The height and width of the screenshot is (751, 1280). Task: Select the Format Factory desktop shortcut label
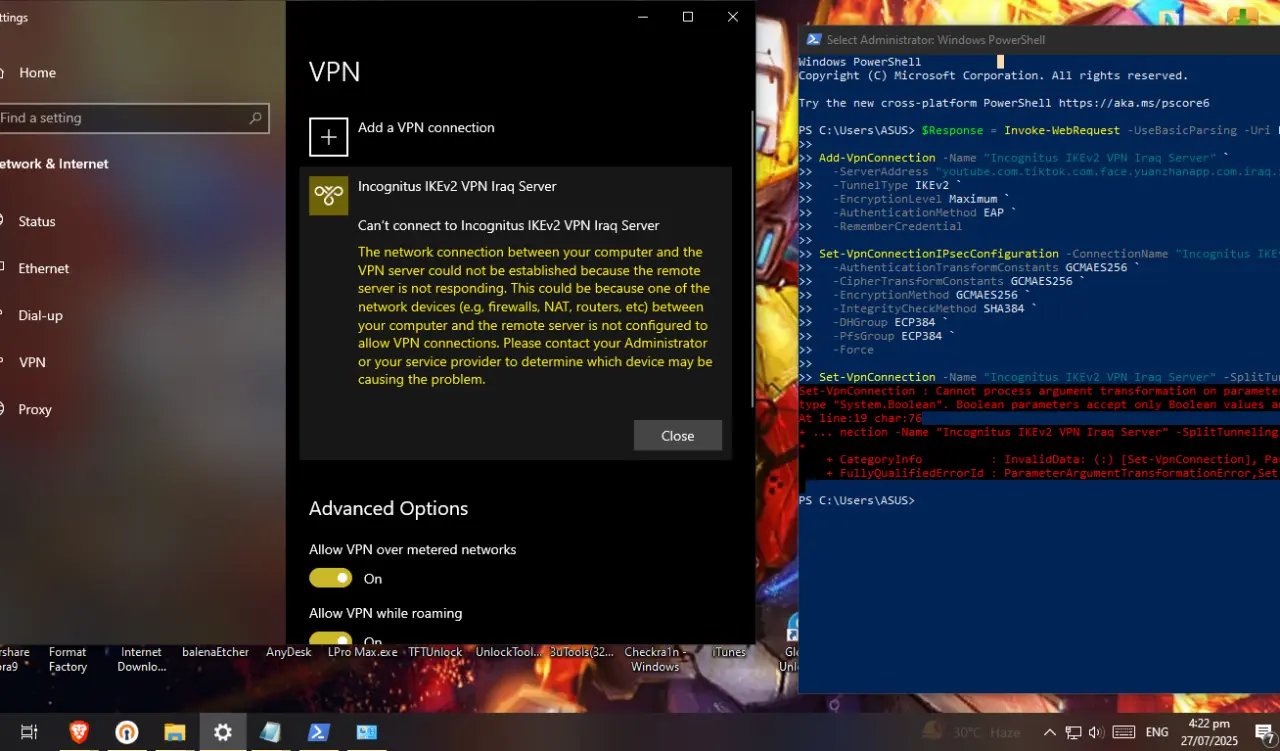[68, 660]
